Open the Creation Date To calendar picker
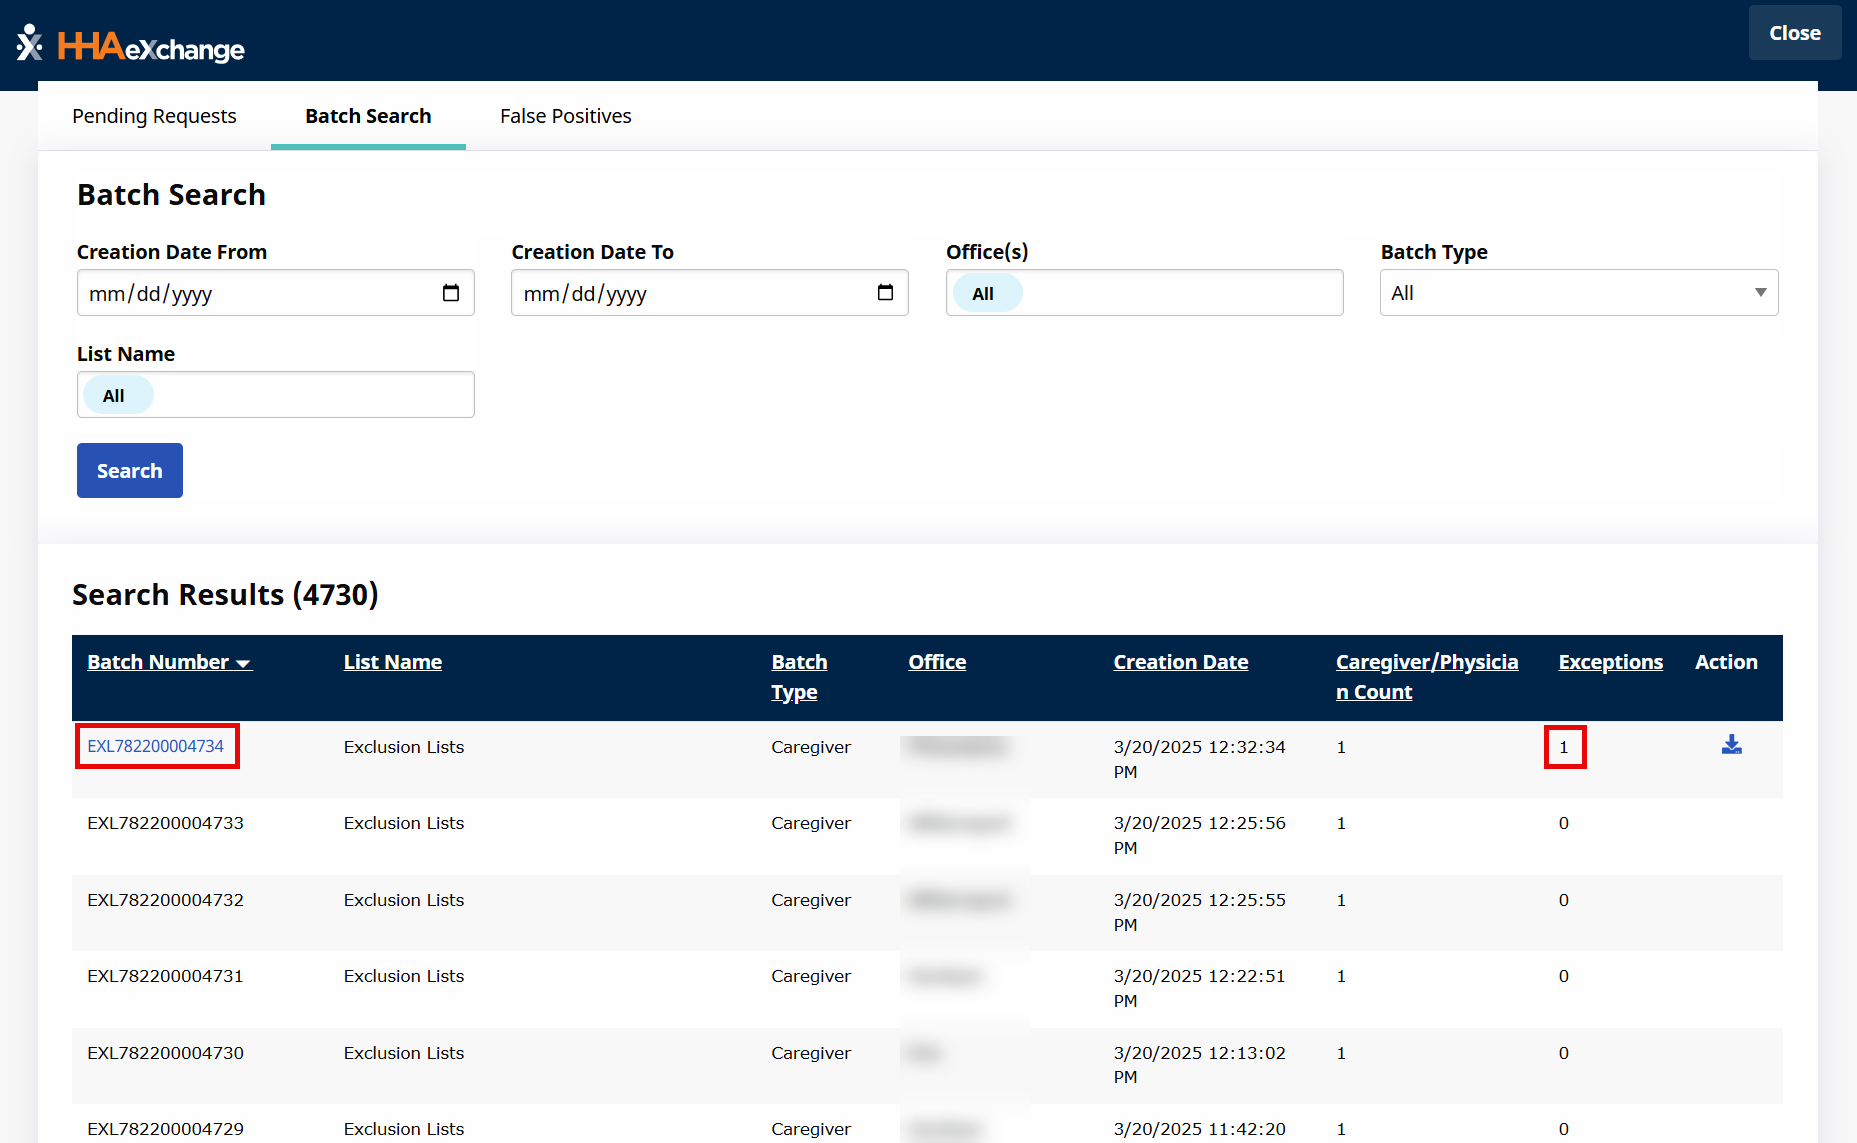Image resolution: width=1857 pixels, height=1143 pixels. [x=886, y=292]
